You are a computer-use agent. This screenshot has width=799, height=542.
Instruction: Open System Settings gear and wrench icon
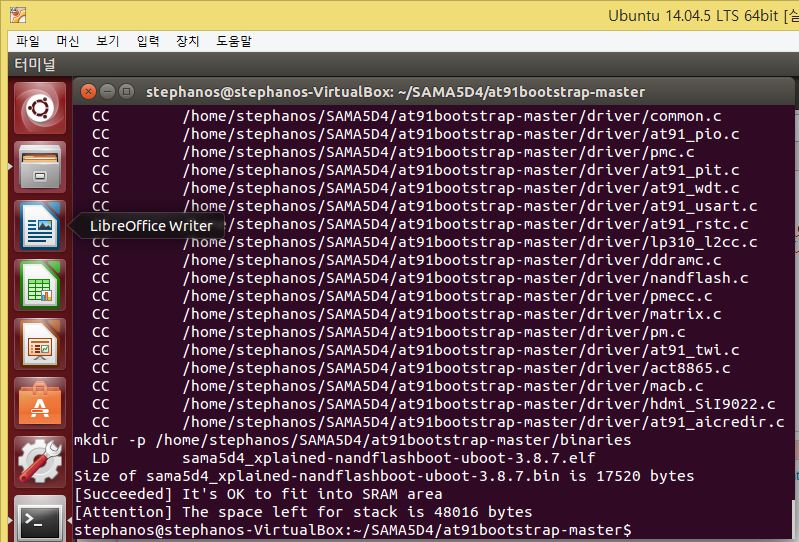coord(40,461)
